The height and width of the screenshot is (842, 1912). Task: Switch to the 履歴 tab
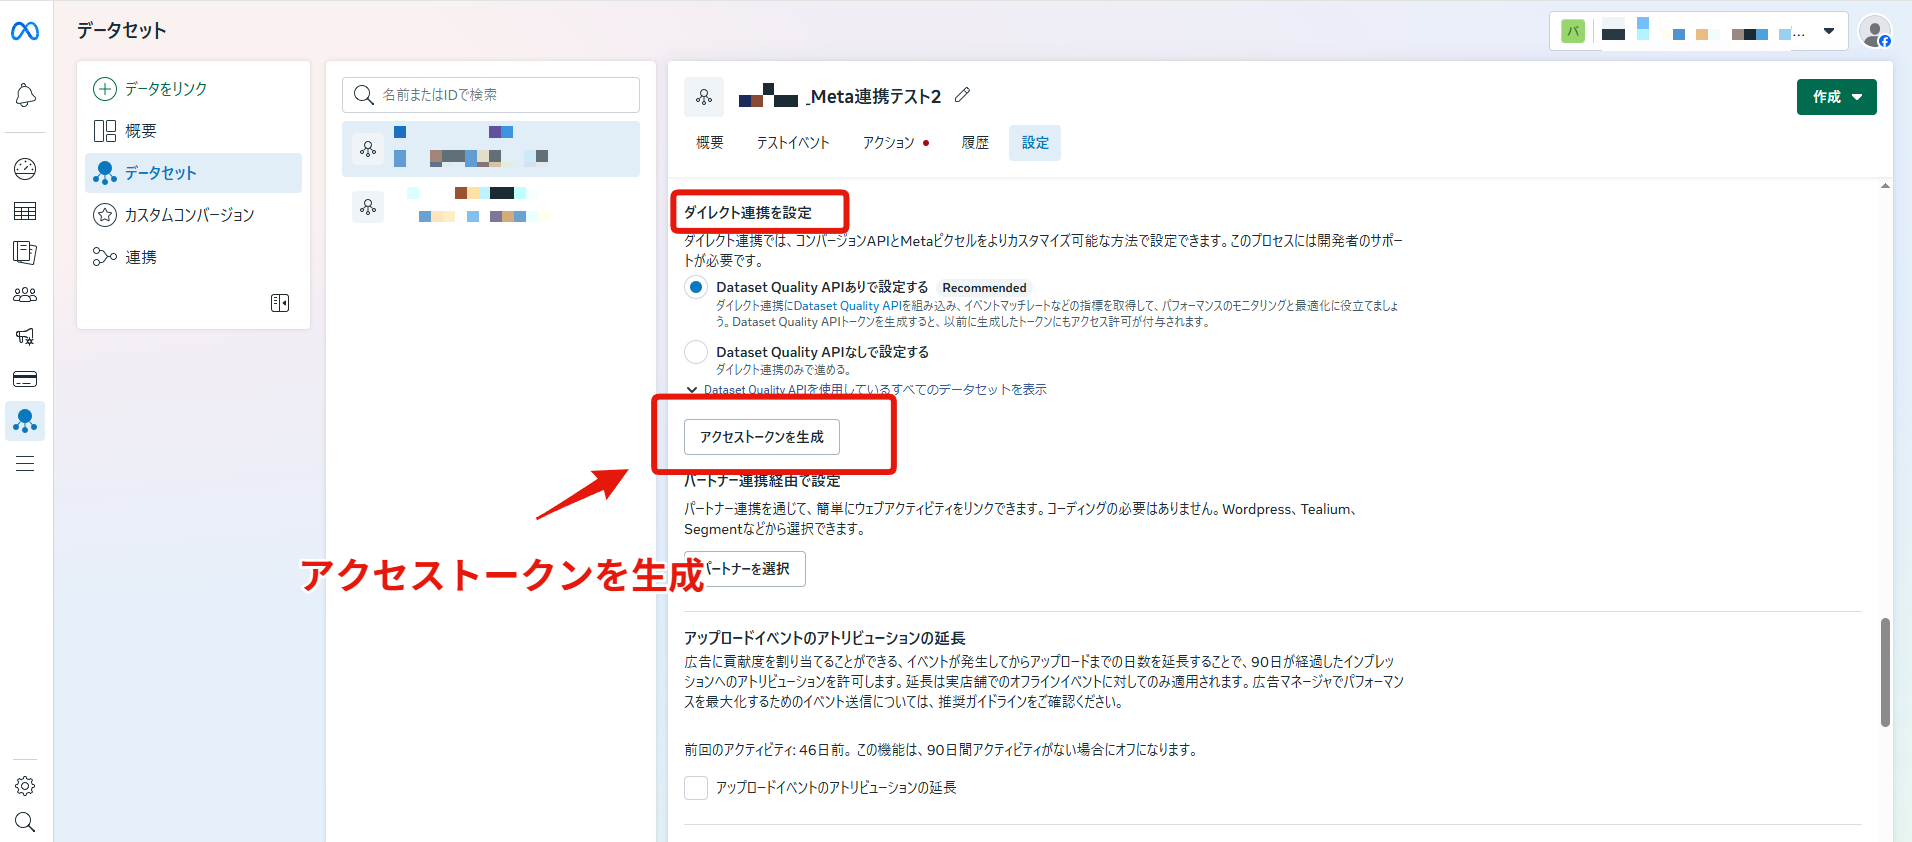(975, 143)
